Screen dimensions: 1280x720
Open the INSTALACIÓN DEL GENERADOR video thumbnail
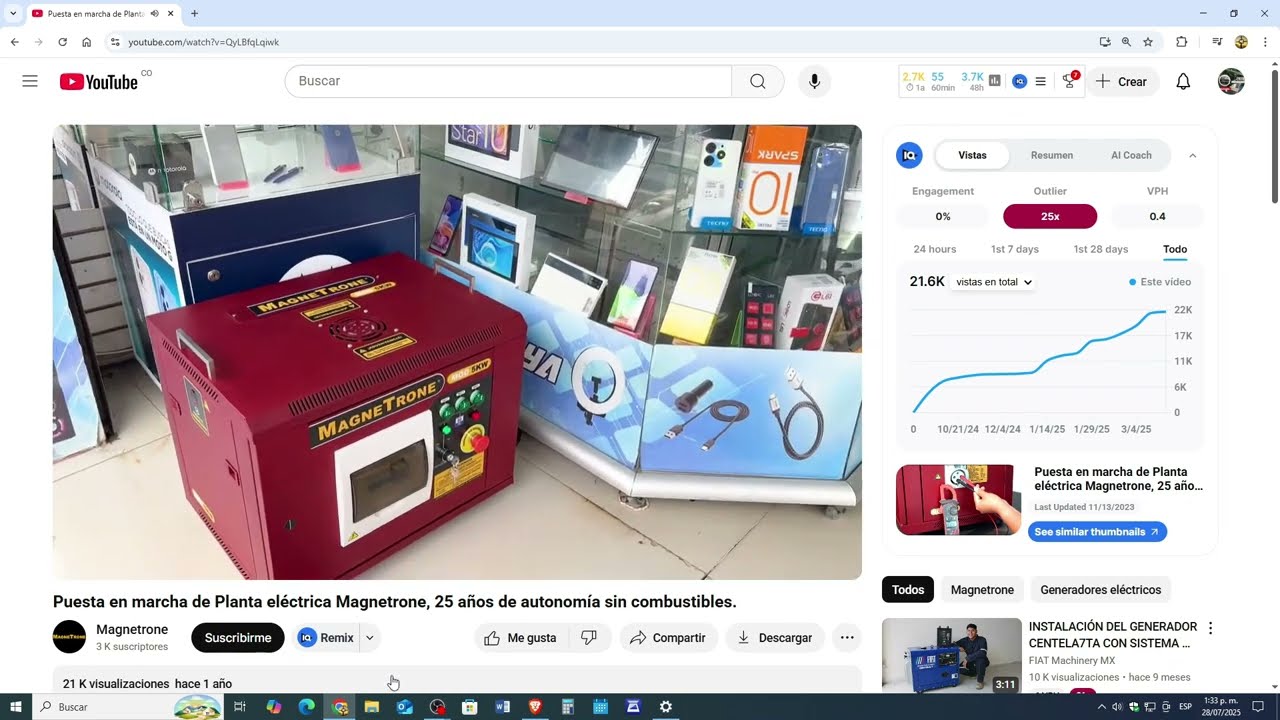pos(952,656)
